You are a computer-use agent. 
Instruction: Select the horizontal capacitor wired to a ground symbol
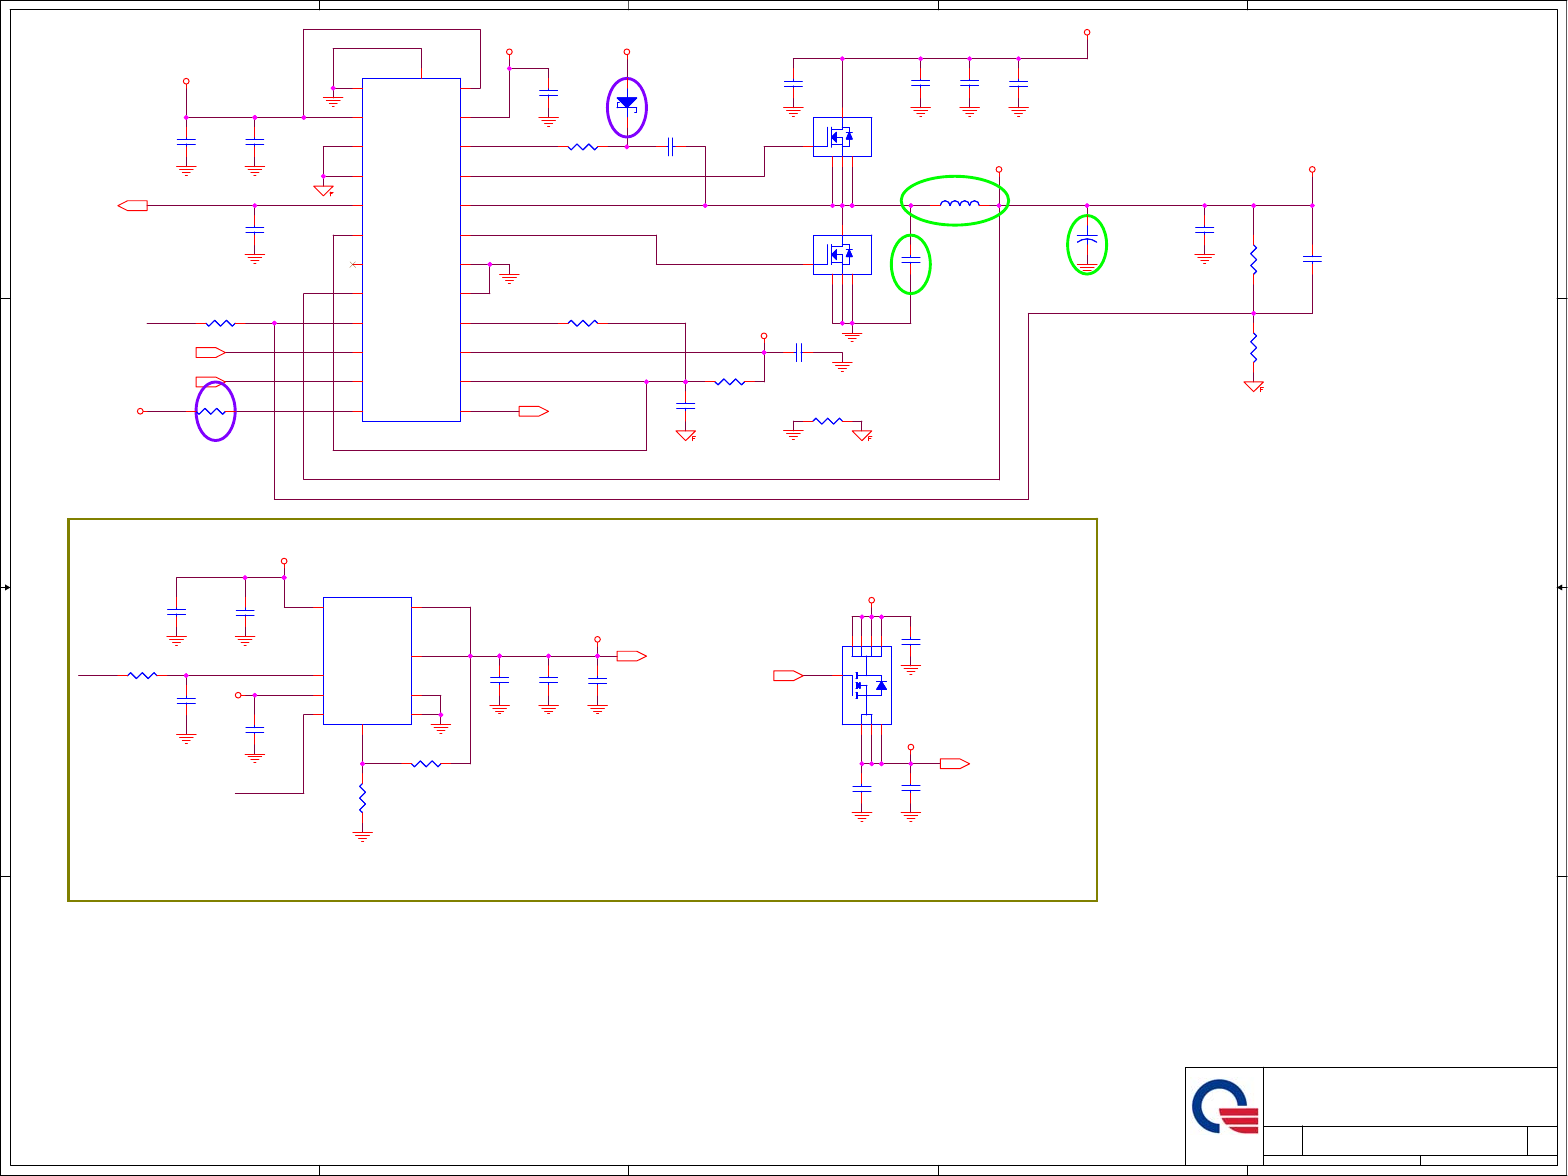click(x=798, y=352)
